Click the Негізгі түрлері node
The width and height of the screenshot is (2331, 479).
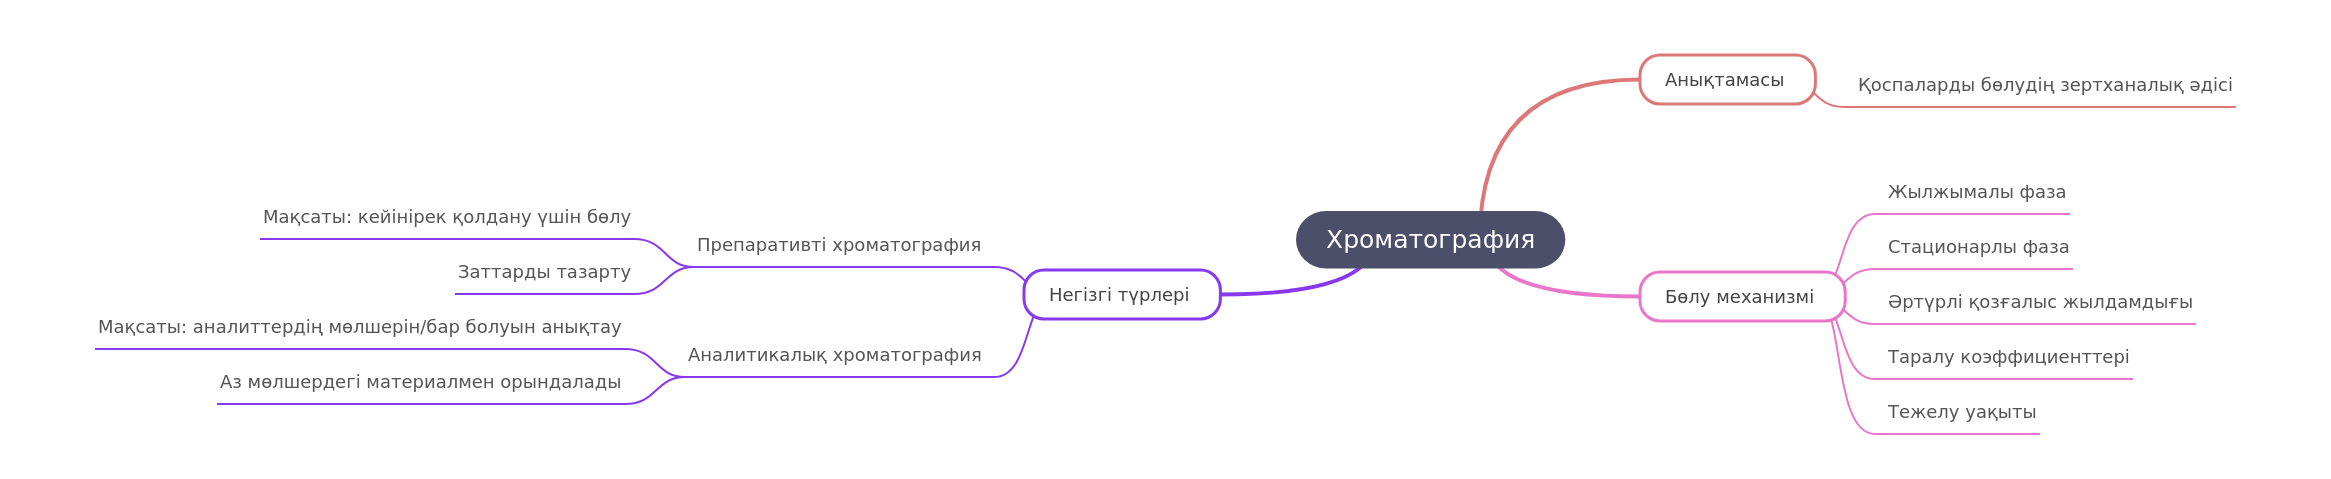tap(1122, 295)
